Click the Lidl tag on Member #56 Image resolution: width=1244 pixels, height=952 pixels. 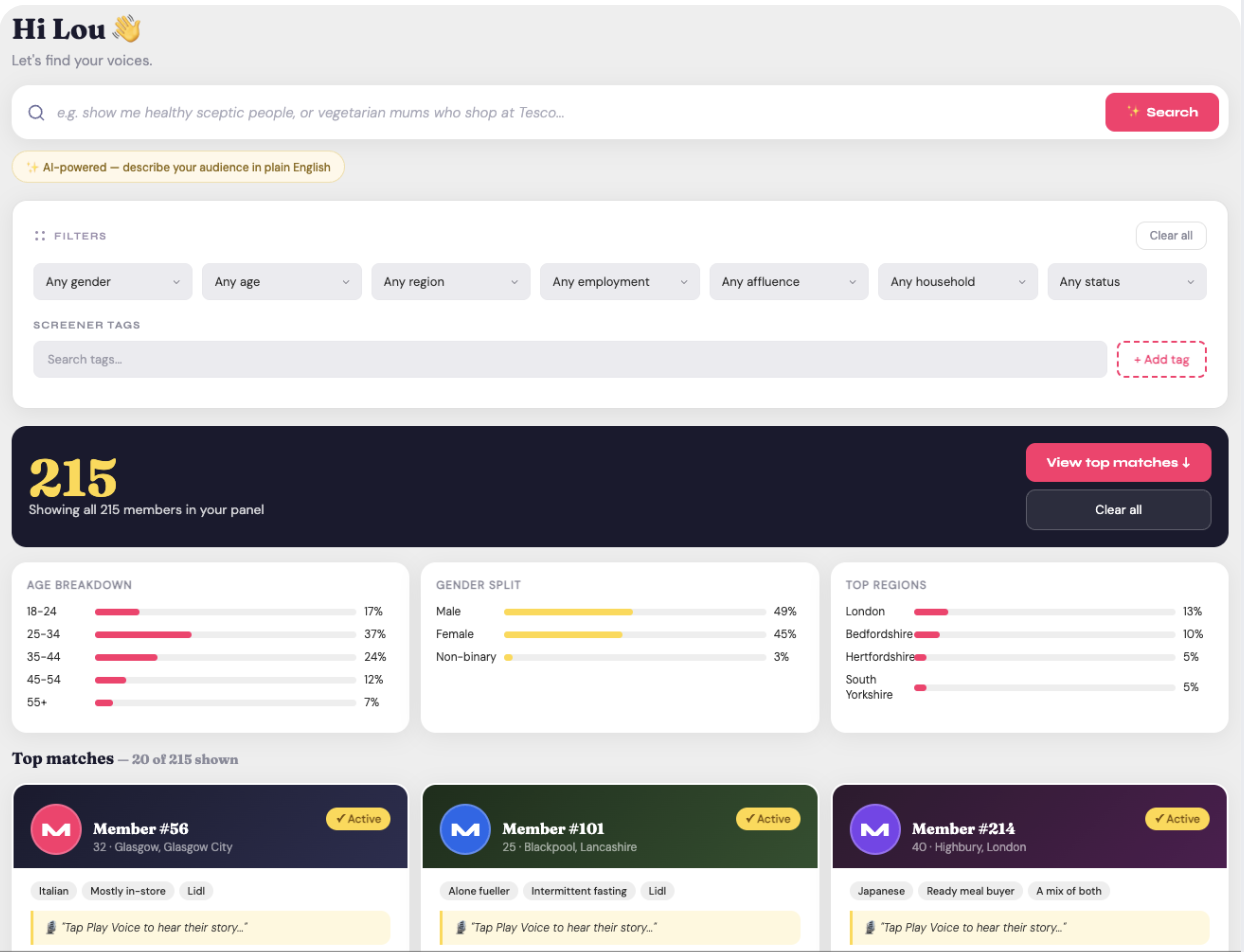tap(197, 891)
